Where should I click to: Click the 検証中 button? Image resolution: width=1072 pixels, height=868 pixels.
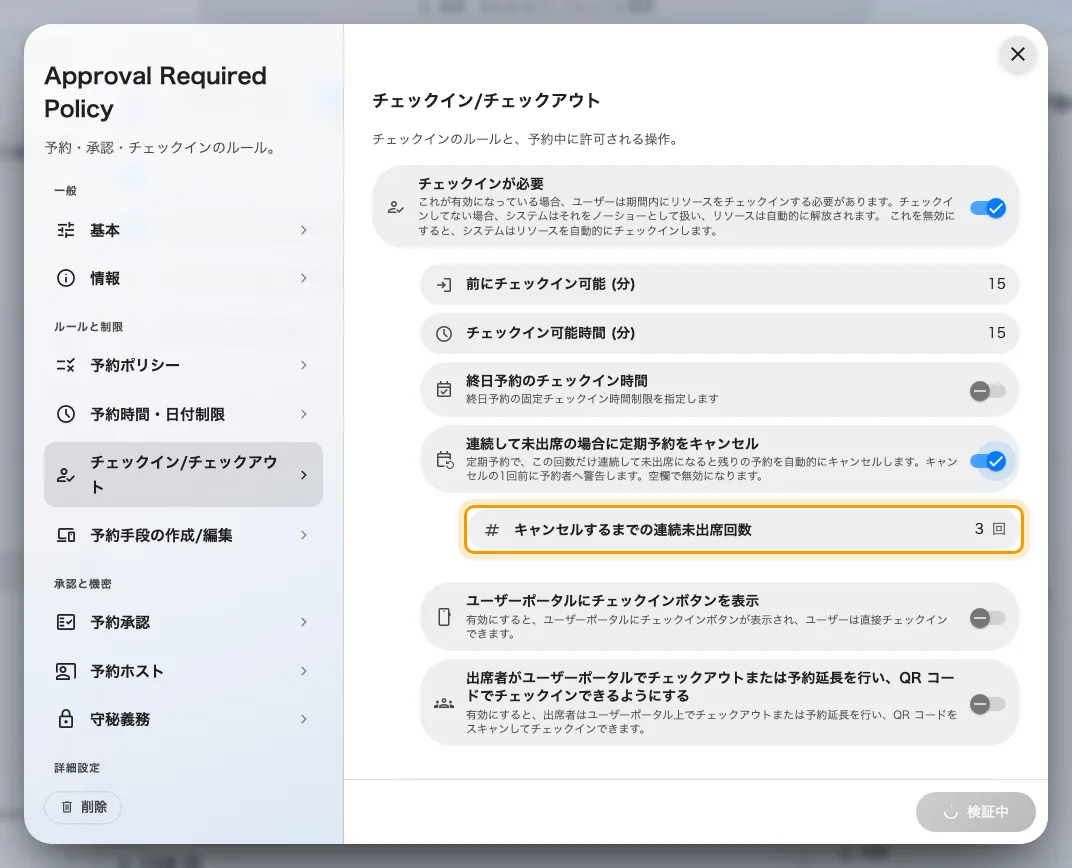pyautogui.click(x=976, y=812)
